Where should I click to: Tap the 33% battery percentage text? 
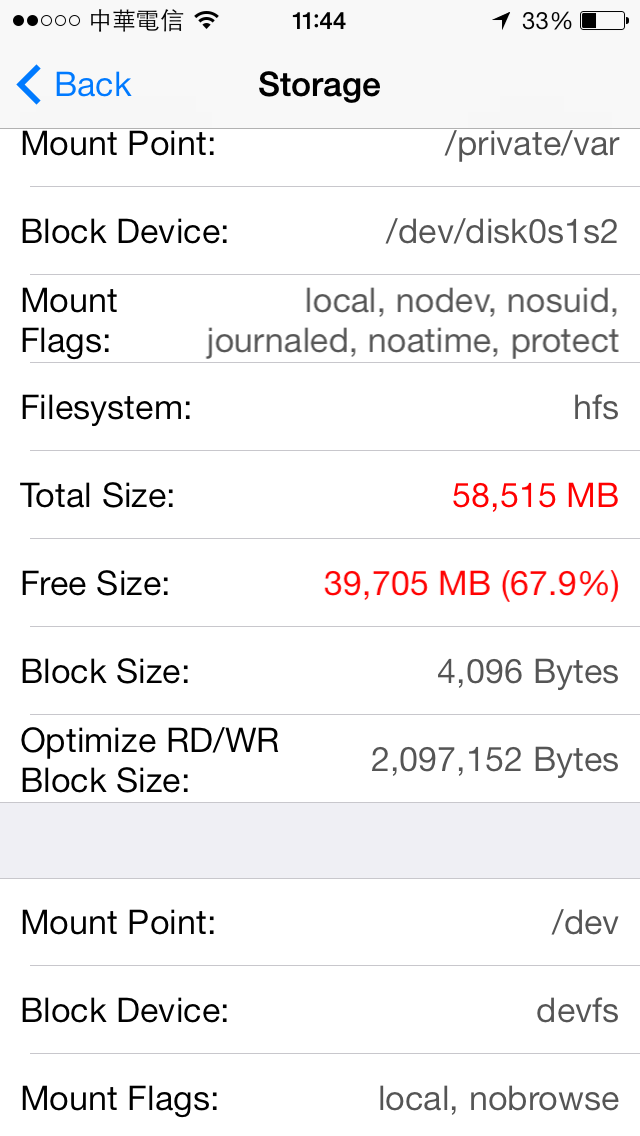click(x=547, y=21)
